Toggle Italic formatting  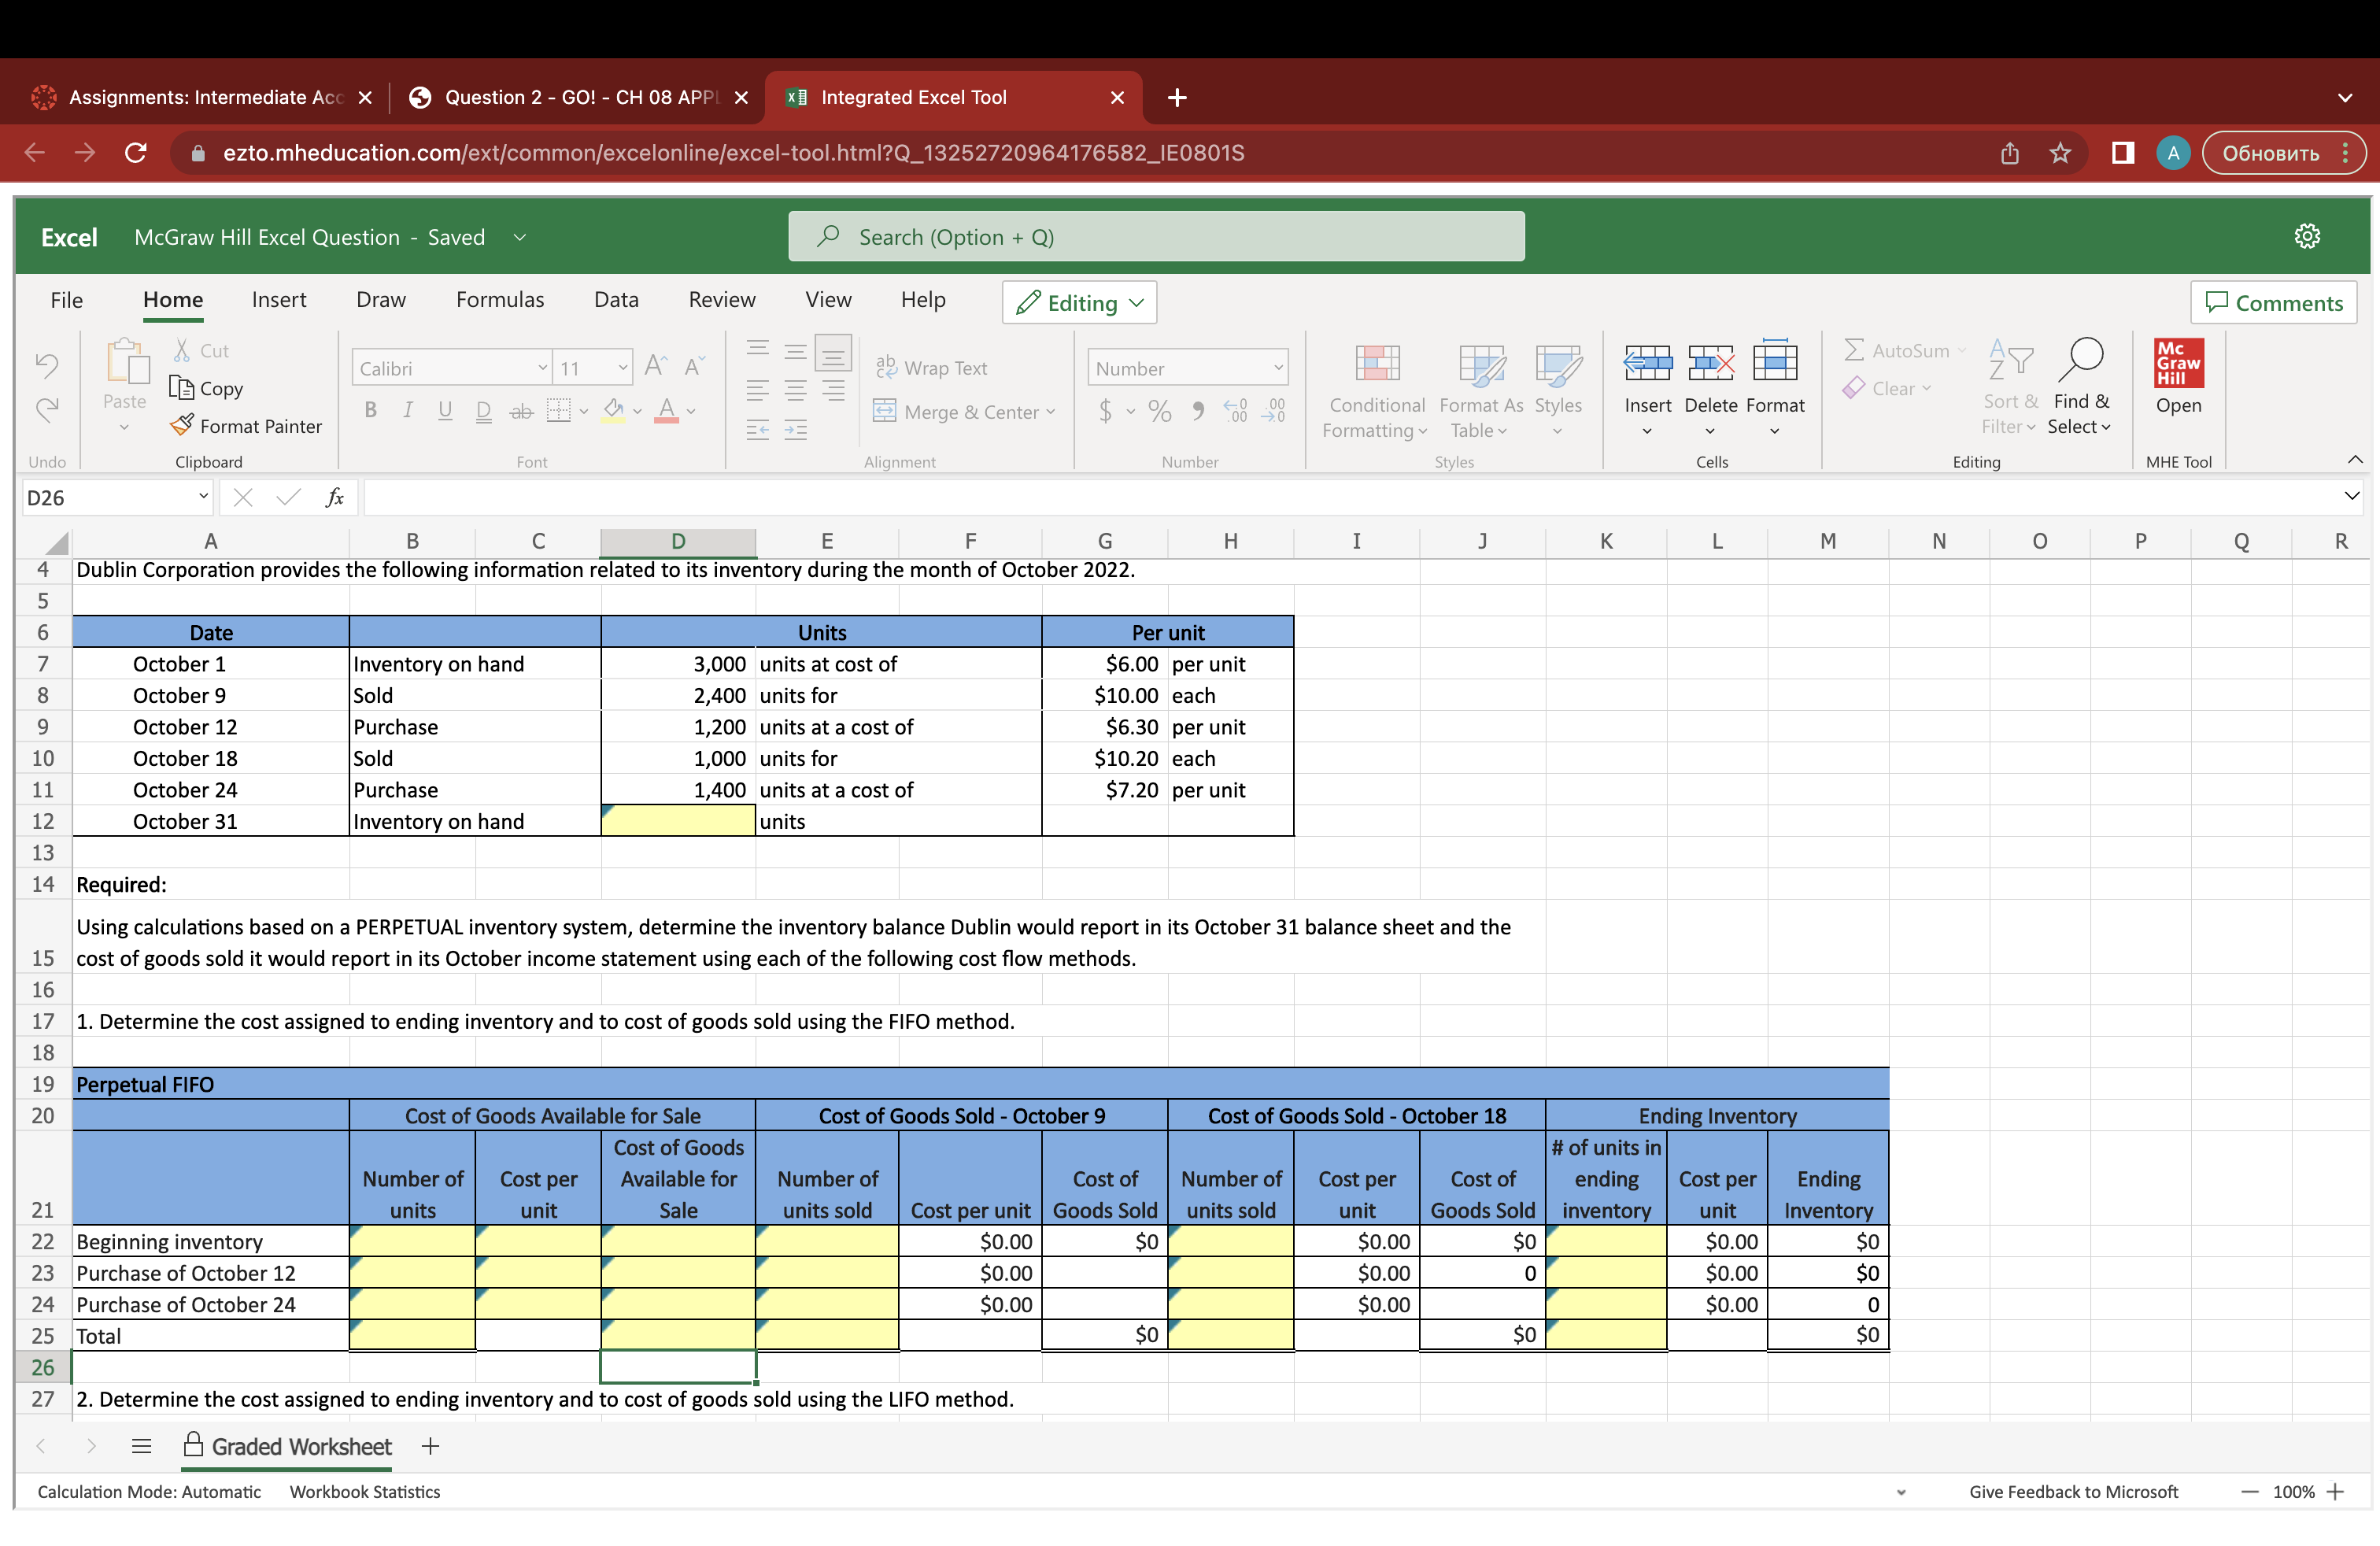pos(408,410)
